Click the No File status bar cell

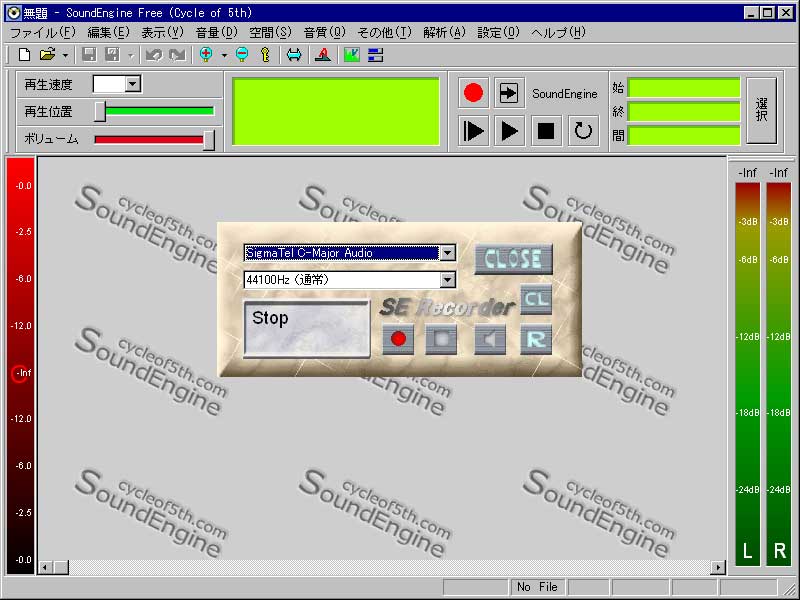pos(537,587)
